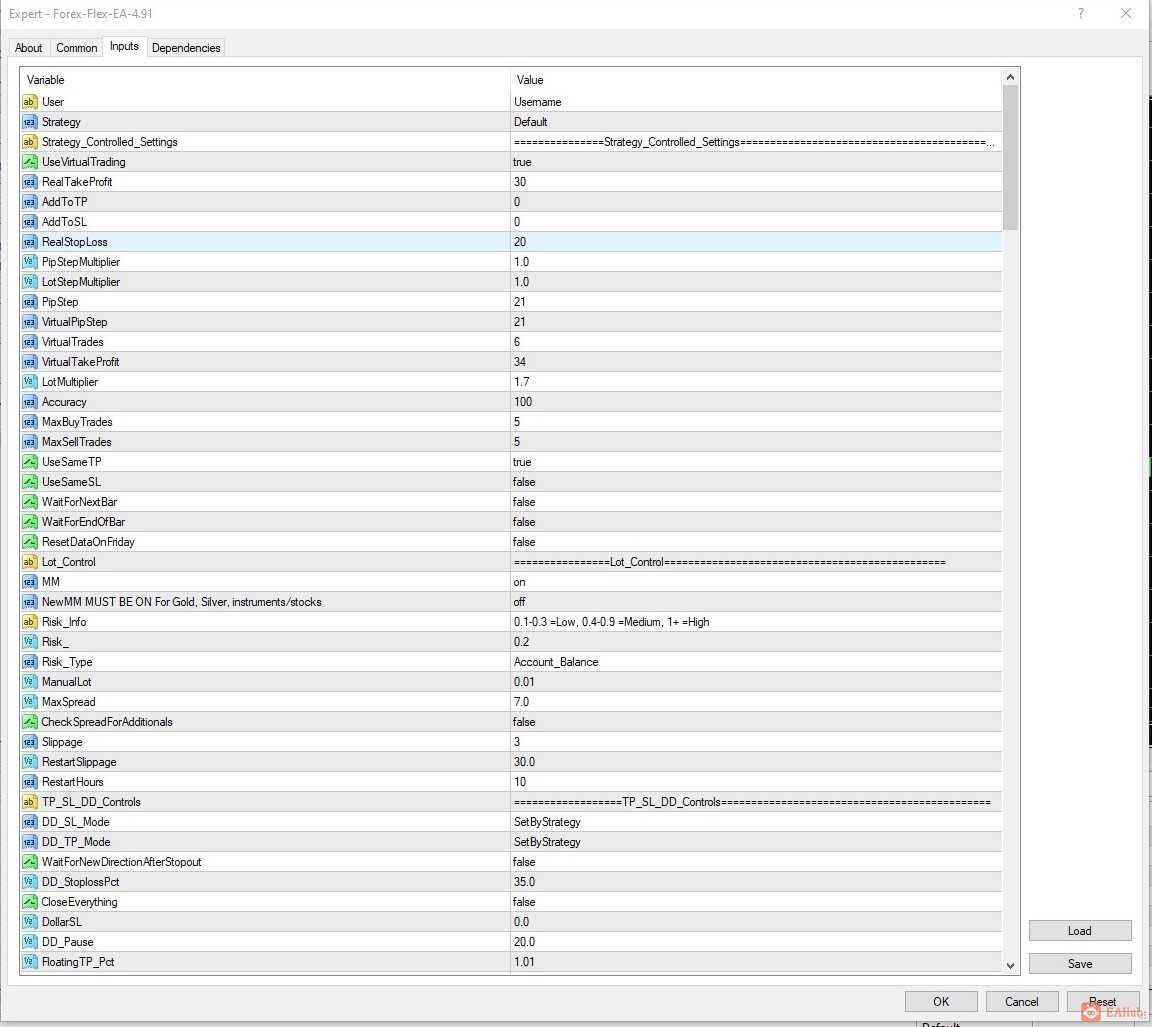This screenshot has height=1027, width=1152.
Task: Select the Inputs tab
Action: pos(124,46)
